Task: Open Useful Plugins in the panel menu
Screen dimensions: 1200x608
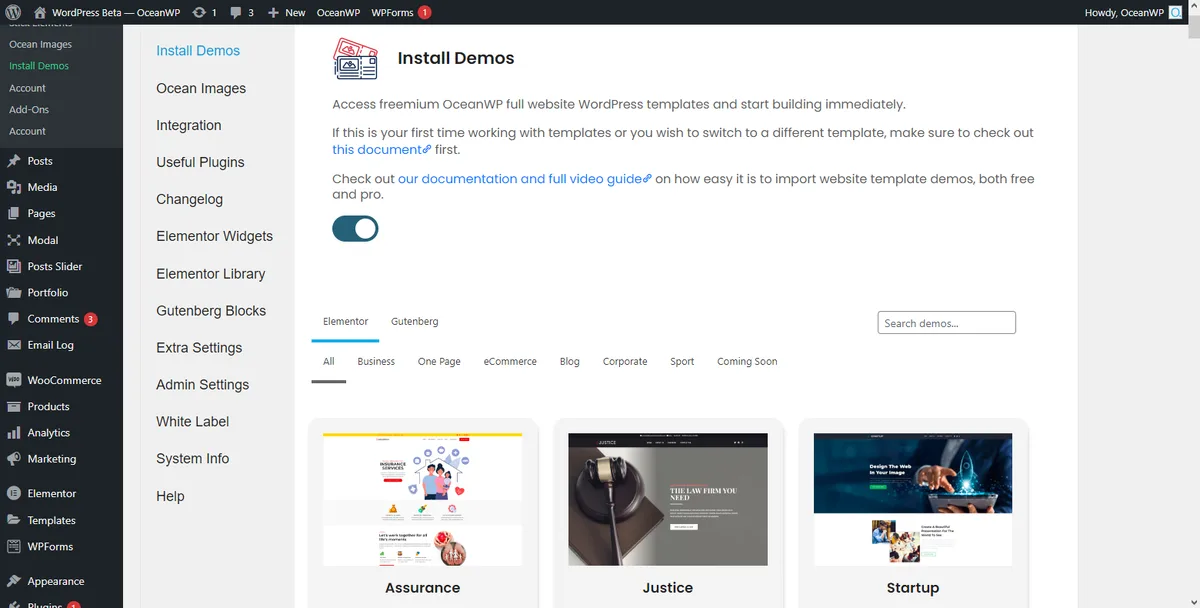Action: point(200,162)
